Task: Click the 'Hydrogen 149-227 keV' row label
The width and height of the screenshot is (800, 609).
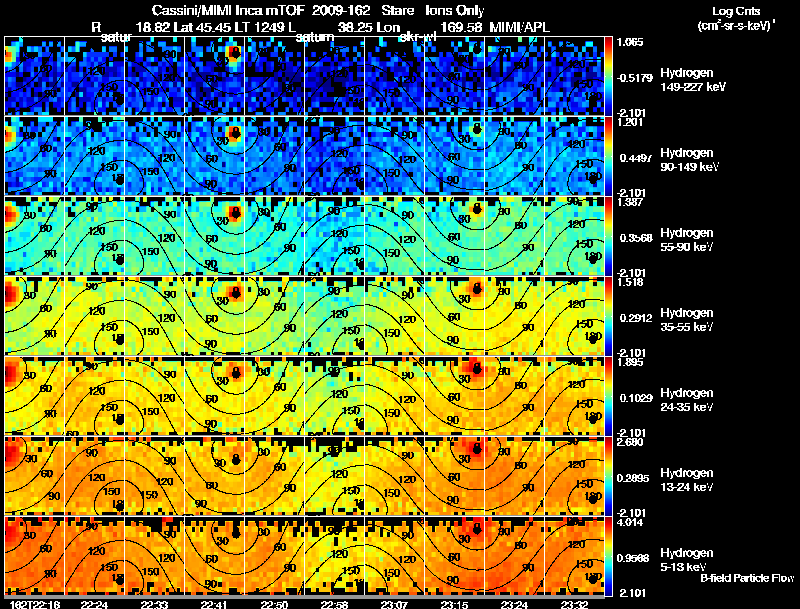Action: [x=693, y=80]
